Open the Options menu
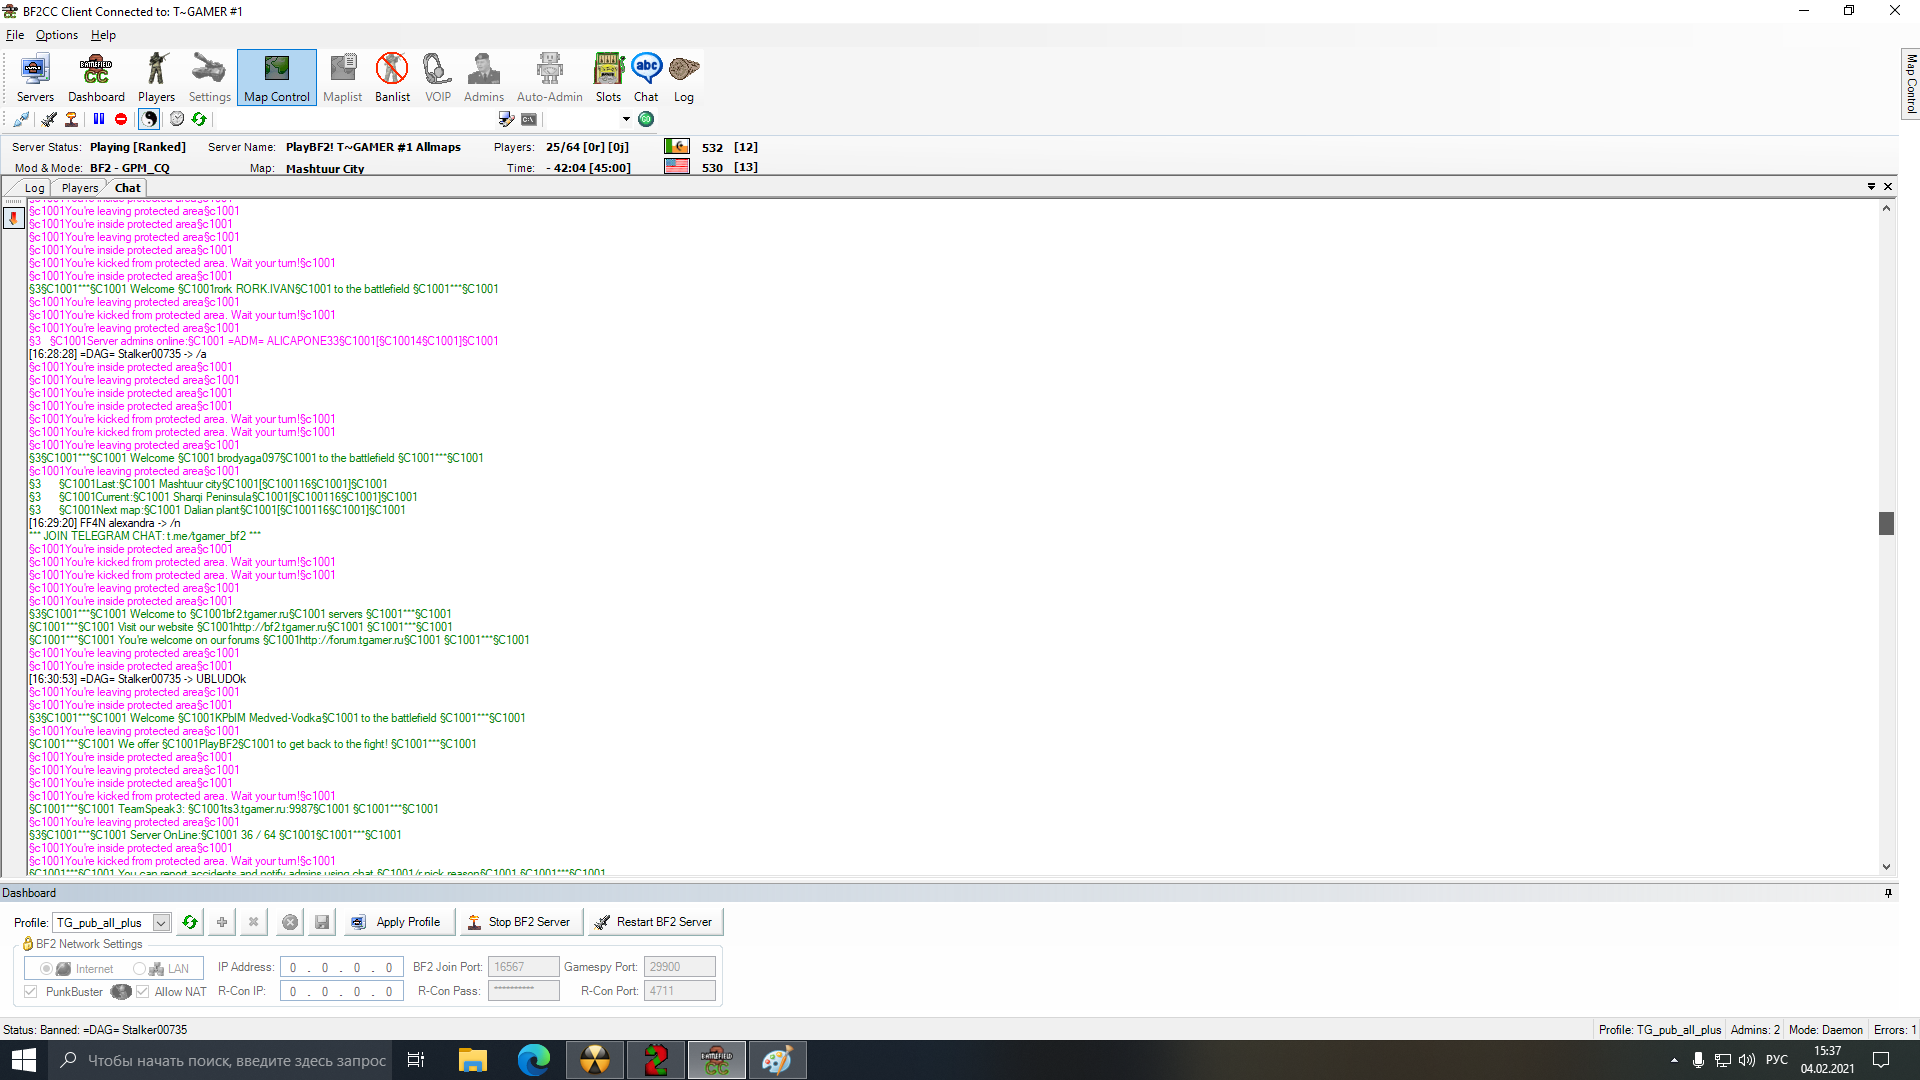The image size is (1920, 1080). (56, 35)
